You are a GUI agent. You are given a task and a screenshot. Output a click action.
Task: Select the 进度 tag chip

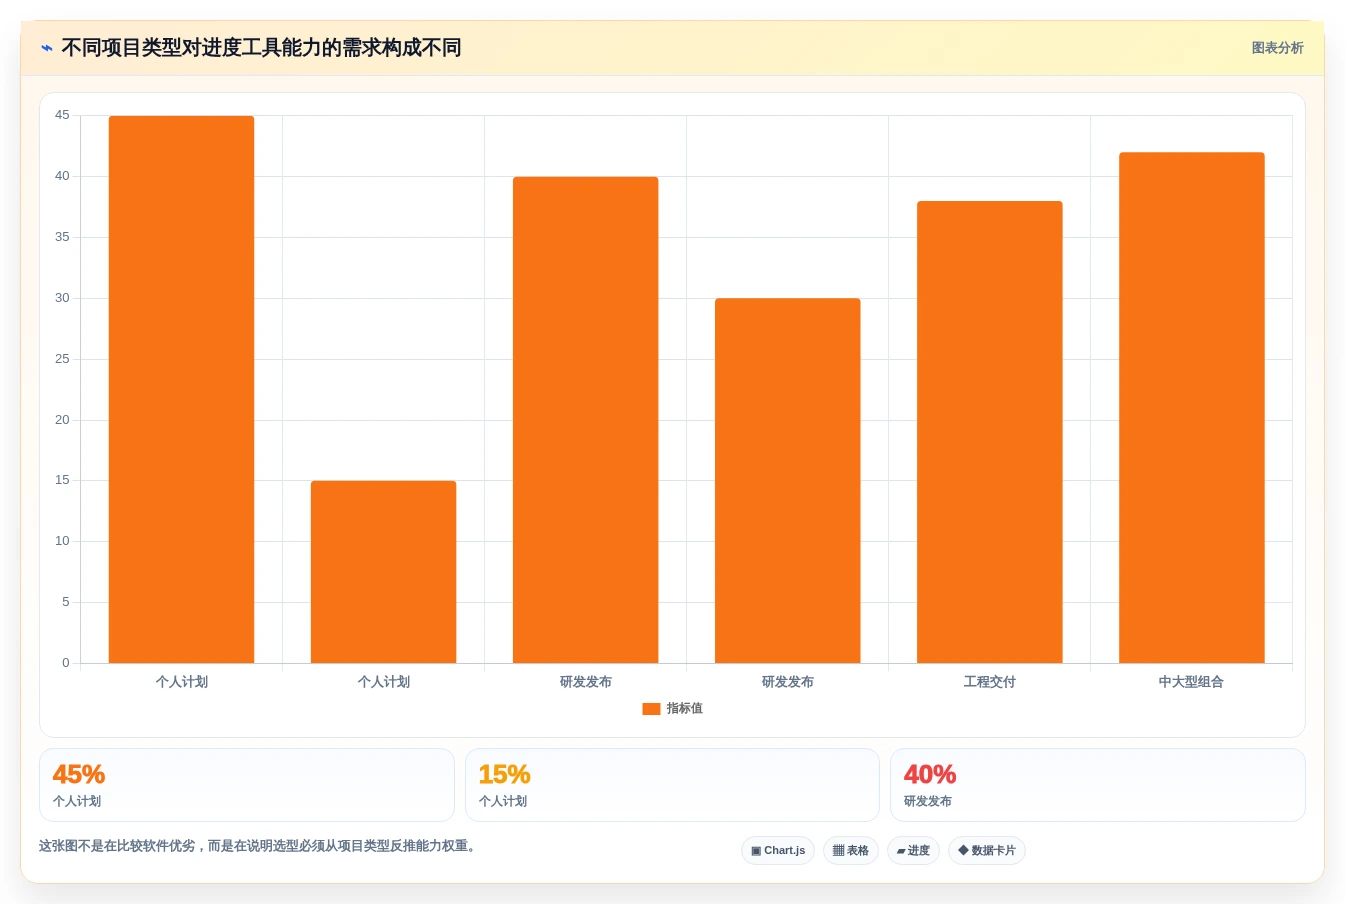[x=913, y=851]
